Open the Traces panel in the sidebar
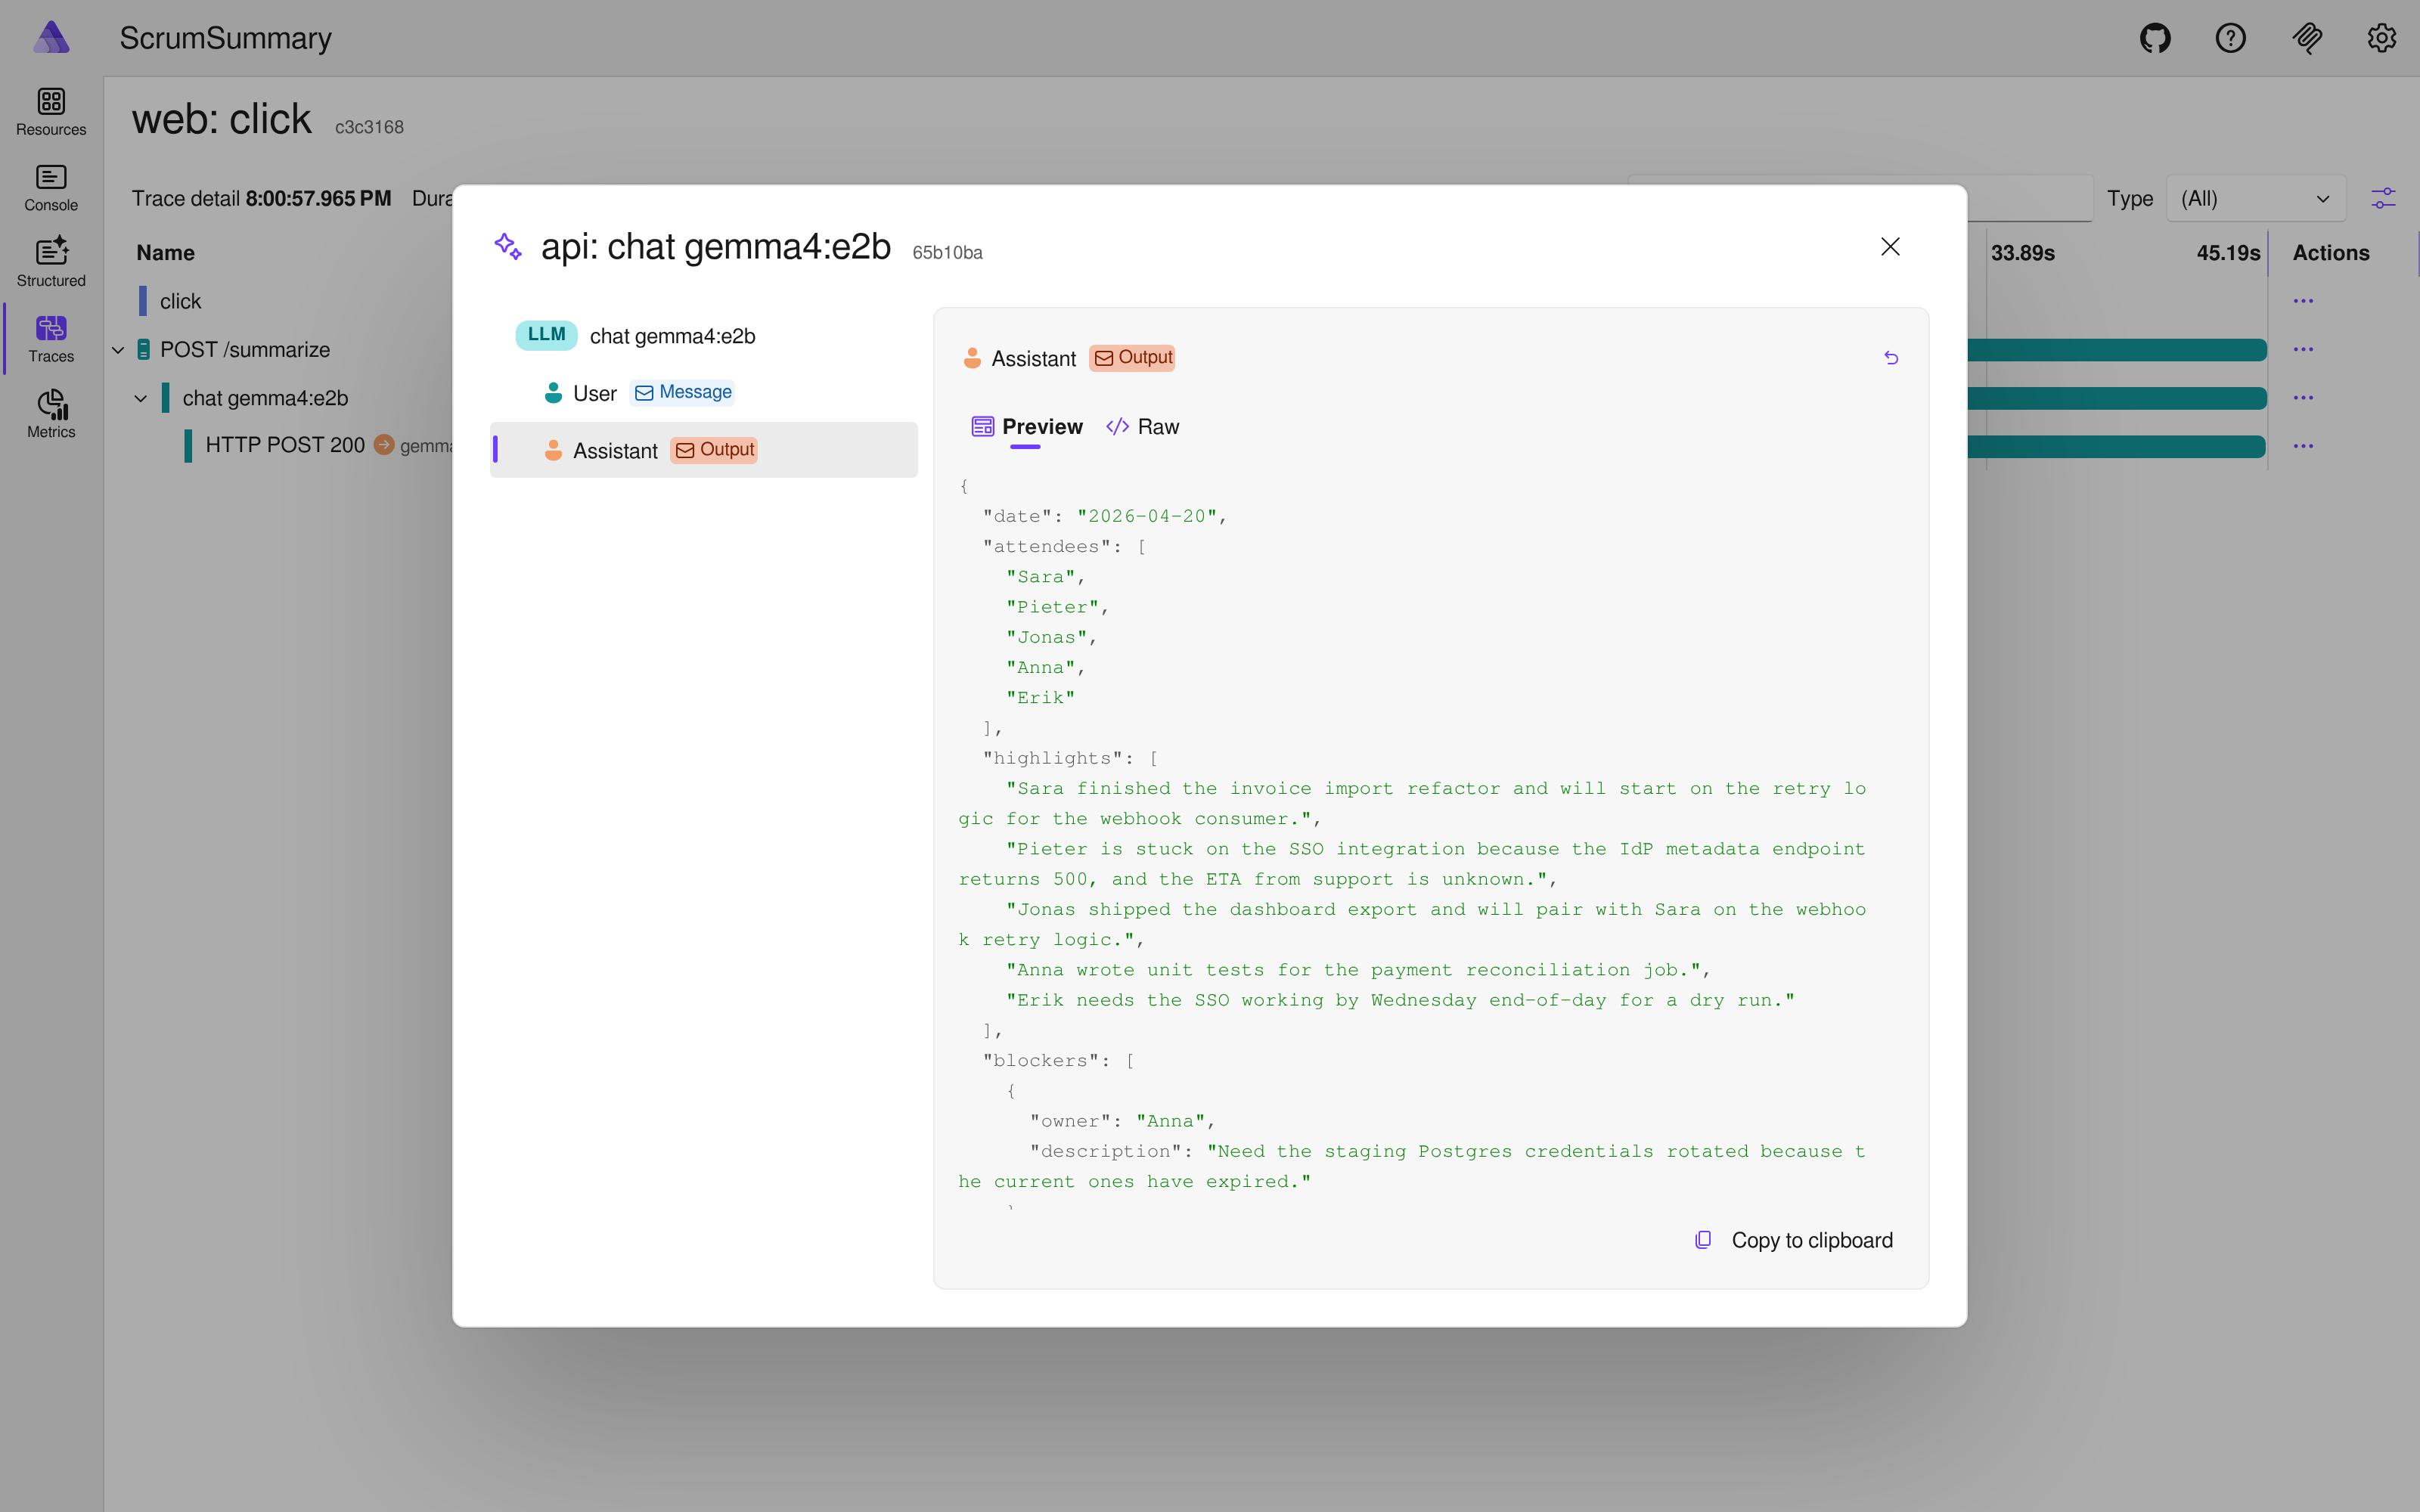The height and width of the screenshot is (1512, 2420). pos(50,338)
